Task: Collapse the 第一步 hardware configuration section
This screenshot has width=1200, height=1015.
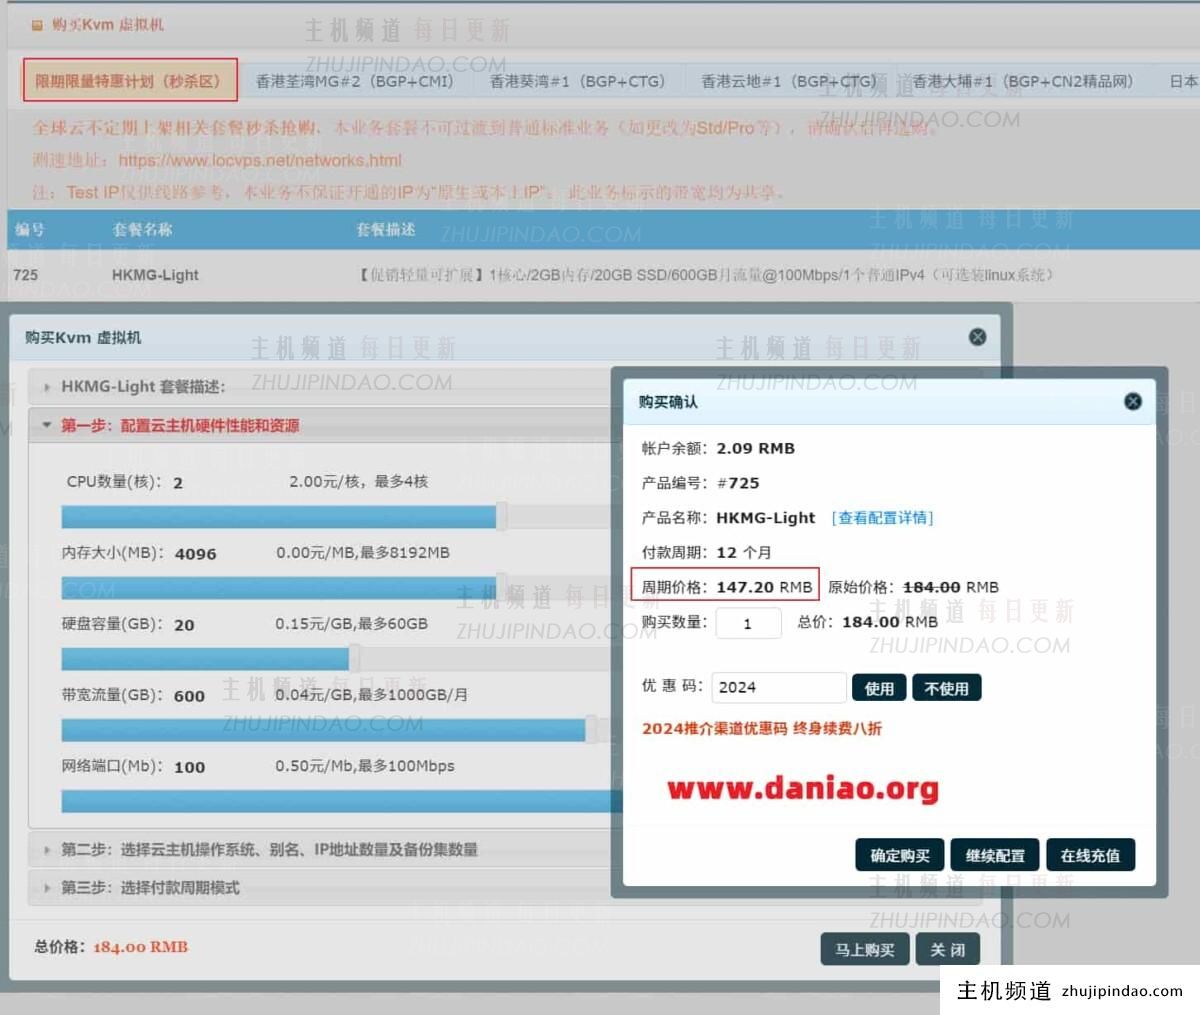Action: (180, 425)
